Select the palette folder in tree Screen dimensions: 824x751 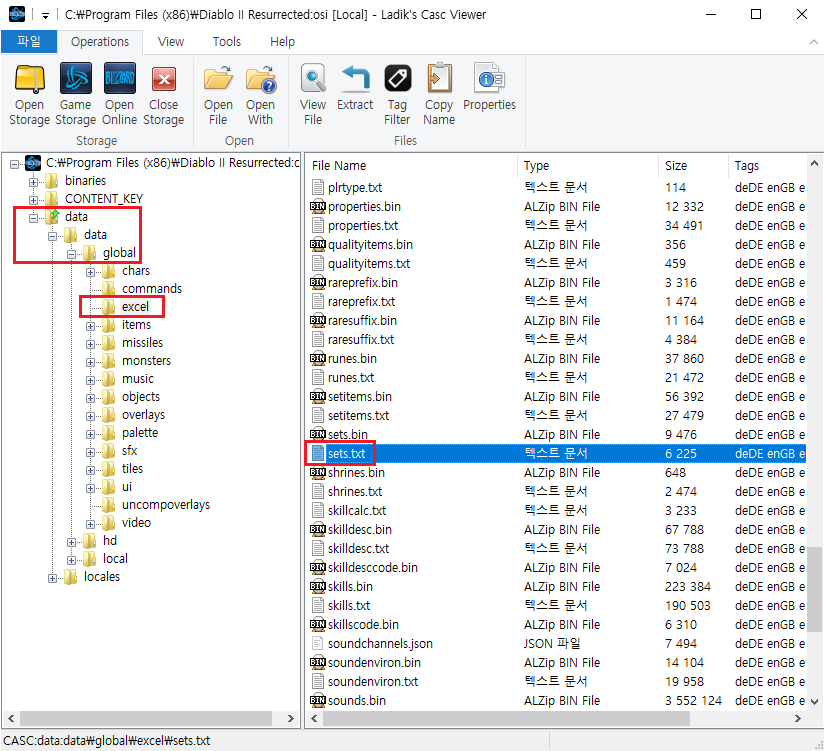click(139, 433)
